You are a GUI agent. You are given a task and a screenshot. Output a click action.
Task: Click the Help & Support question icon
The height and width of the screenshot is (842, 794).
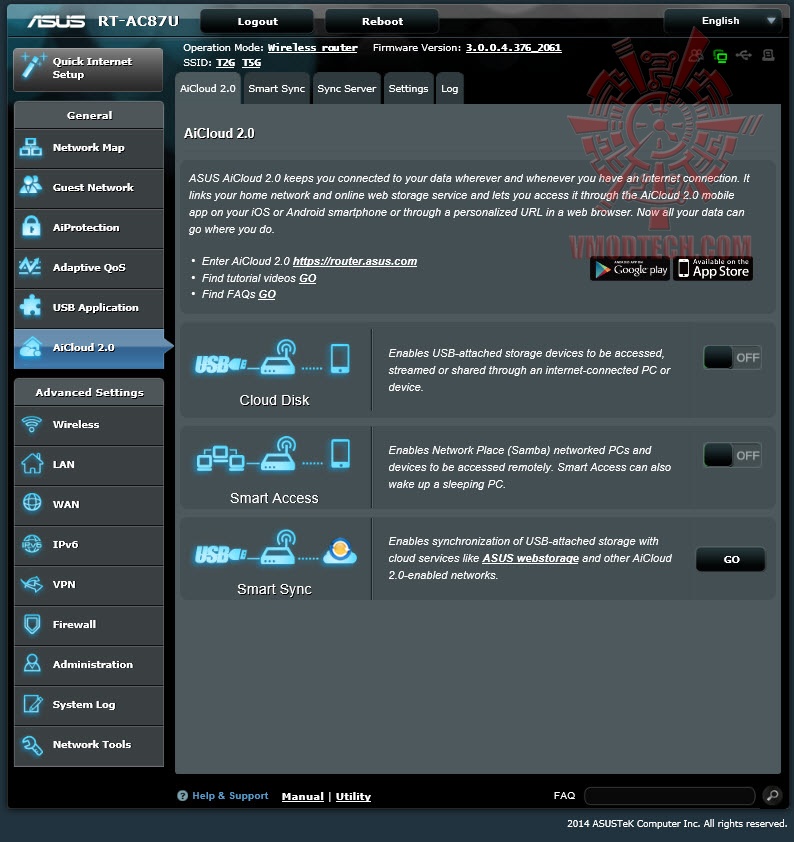pyautogui.click(x=183, y=796)
